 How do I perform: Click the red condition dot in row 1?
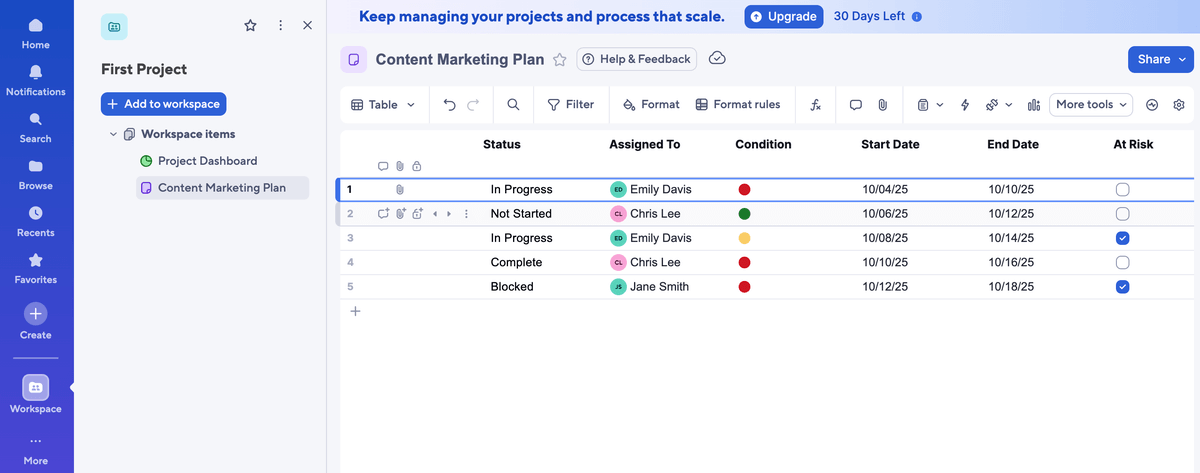(744, 189)
